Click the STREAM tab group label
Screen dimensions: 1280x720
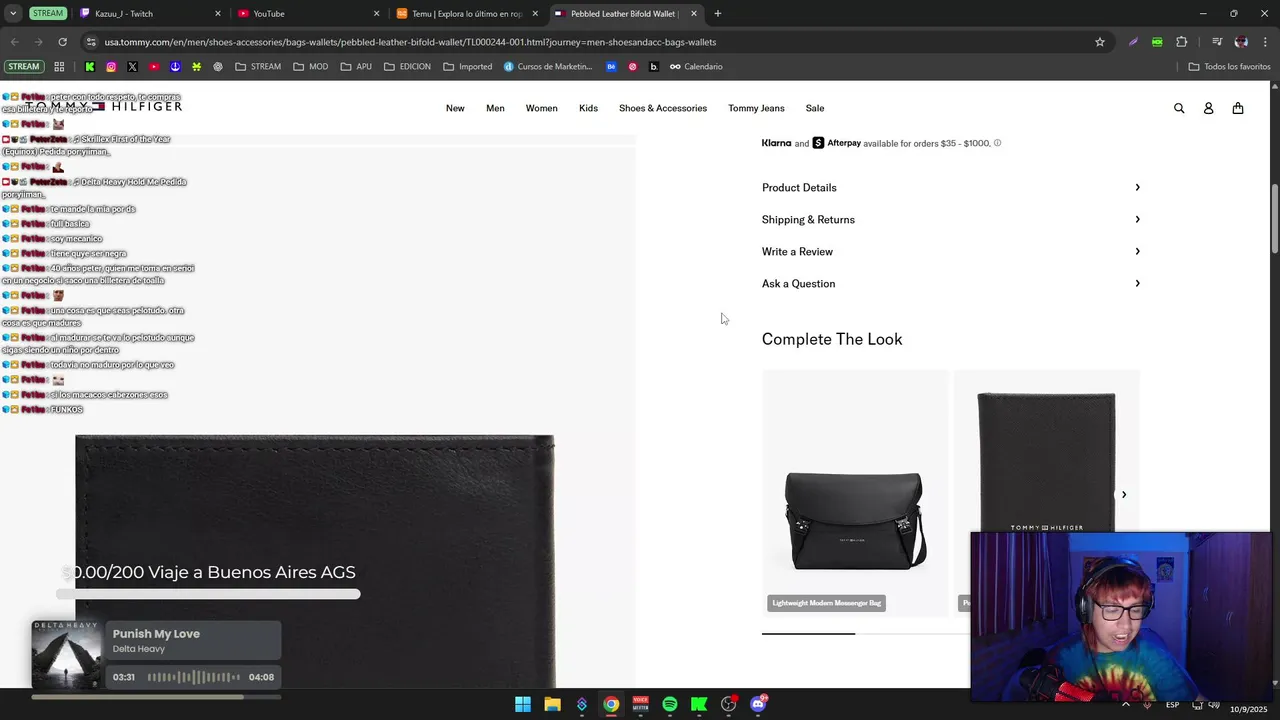click(47, 14)
